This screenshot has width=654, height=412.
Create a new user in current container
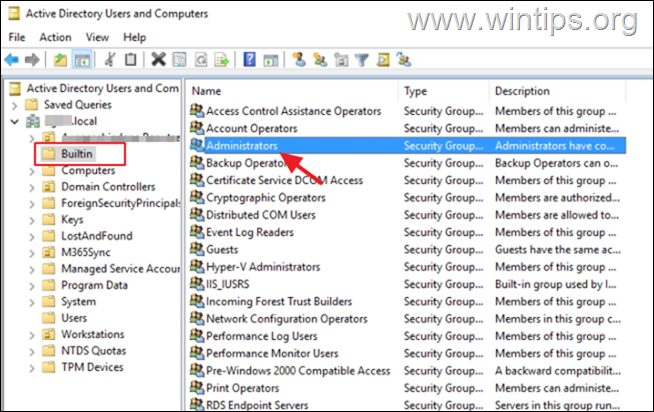pyautogui.click(x=299, y=60)
